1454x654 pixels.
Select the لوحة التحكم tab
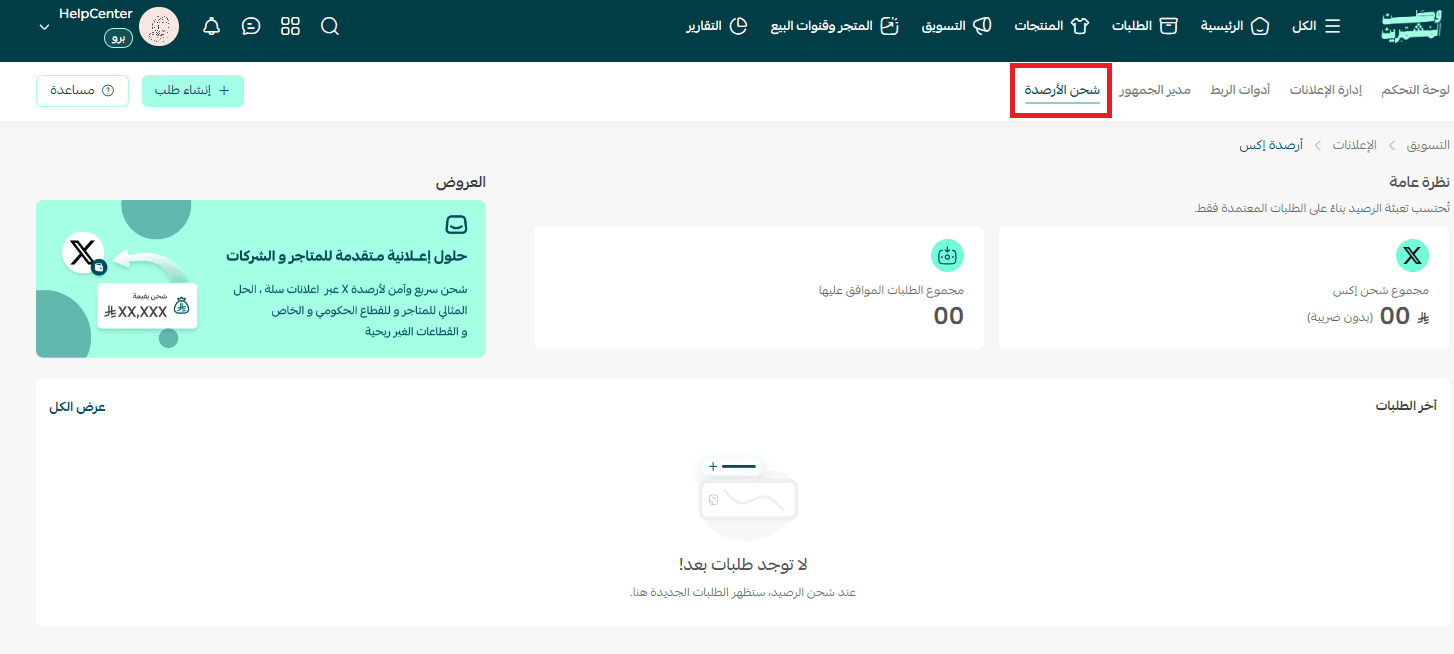pyautogui.click(x=1414, y=90)
